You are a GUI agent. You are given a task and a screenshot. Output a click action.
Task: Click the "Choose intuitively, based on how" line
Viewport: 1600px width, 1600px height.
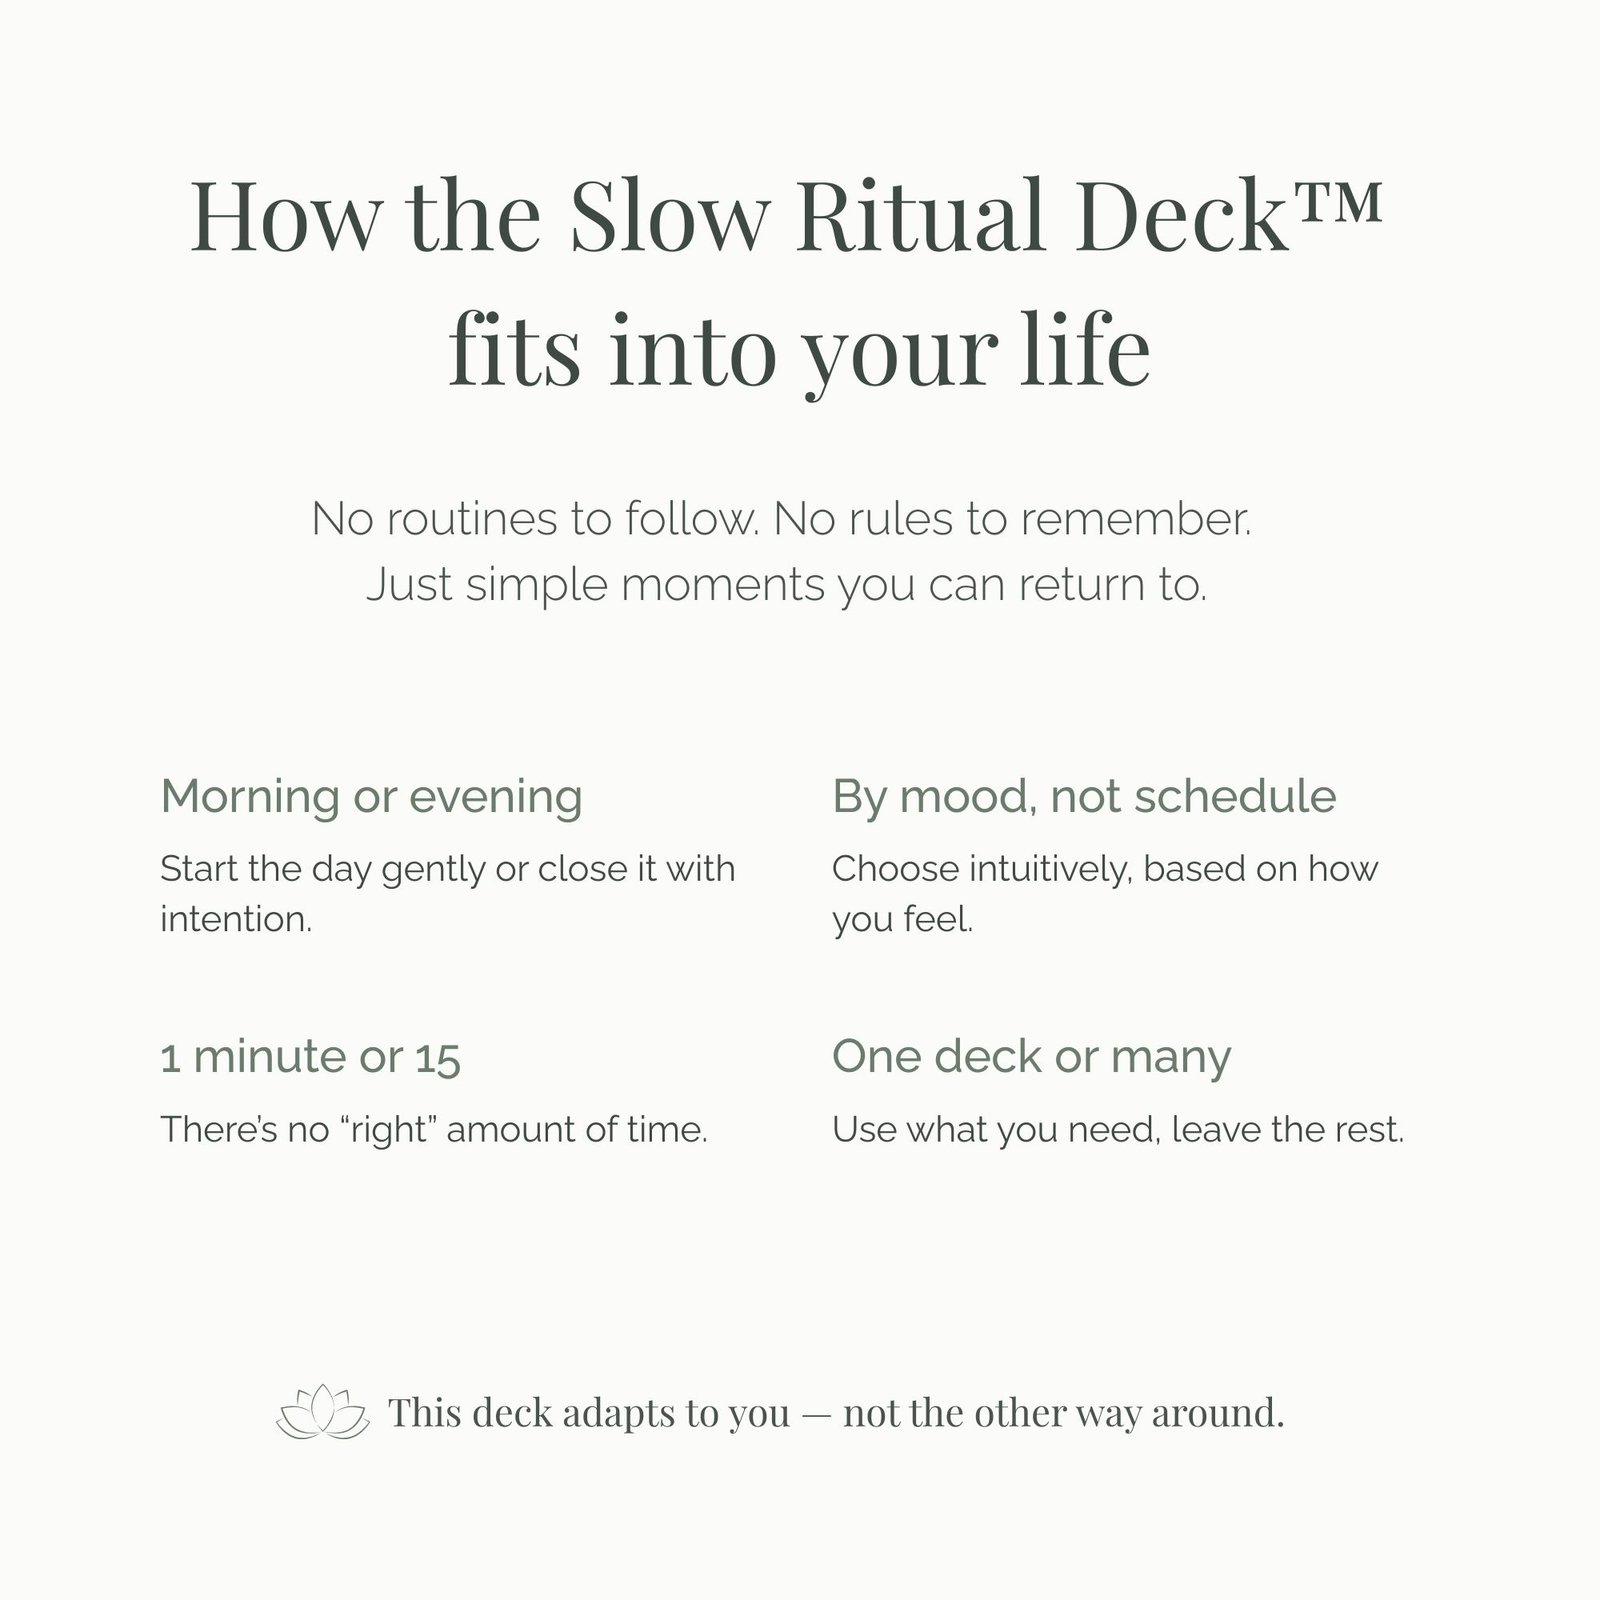click(x=1105, y=869)
